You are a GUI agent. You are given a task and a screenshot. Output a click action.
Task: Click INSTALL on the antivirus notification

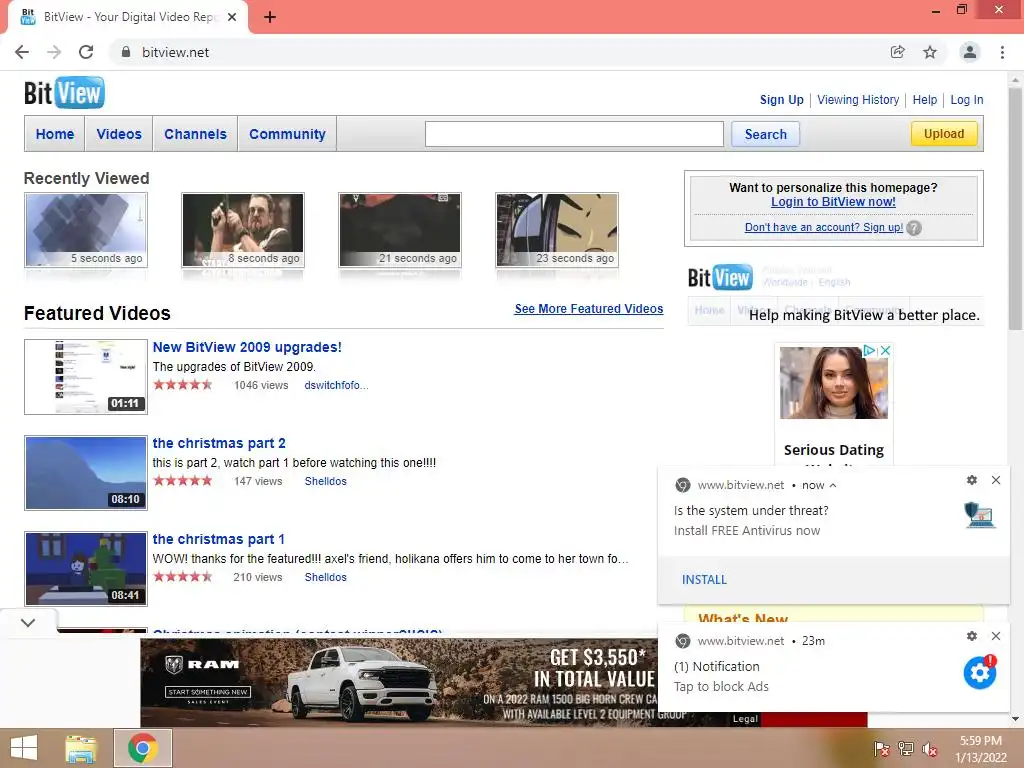[x=704, y=579]
